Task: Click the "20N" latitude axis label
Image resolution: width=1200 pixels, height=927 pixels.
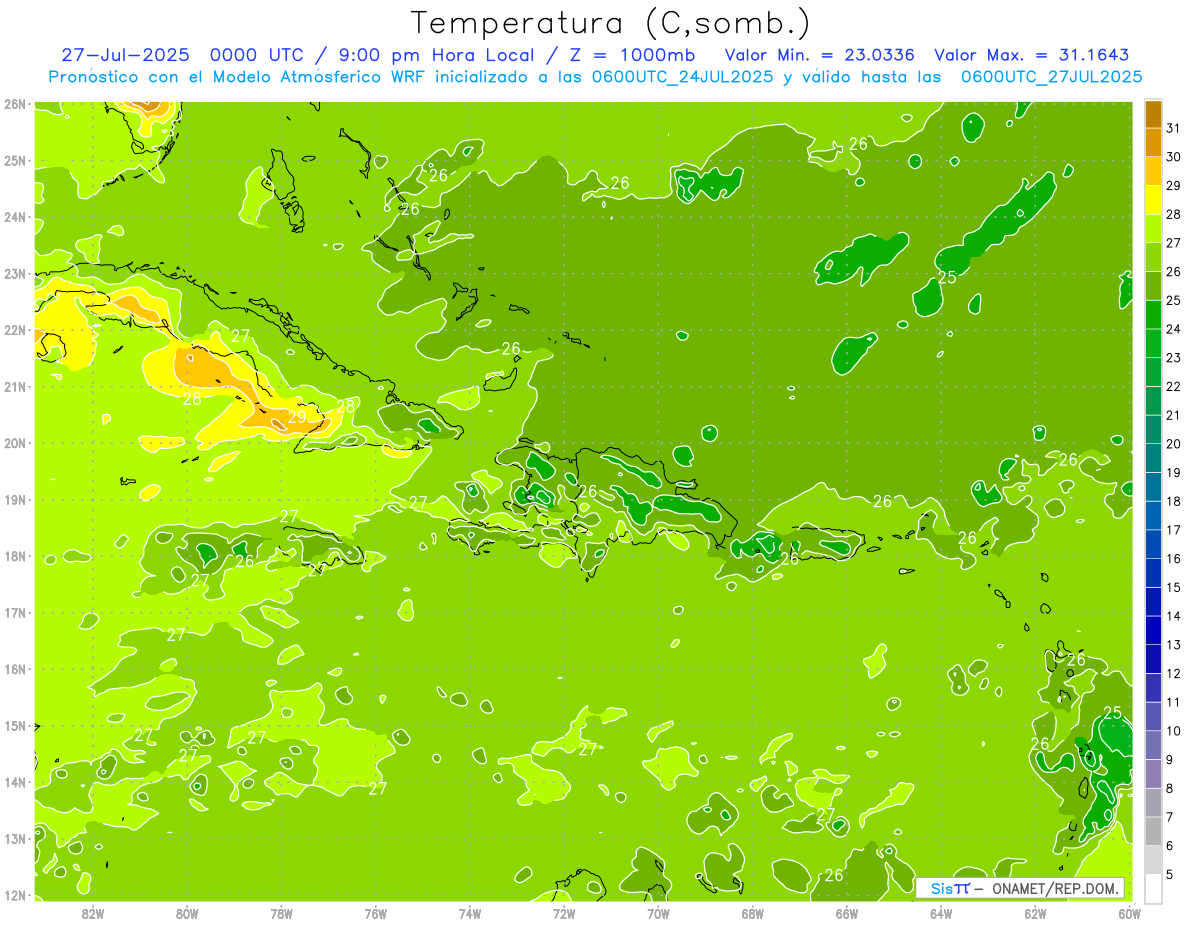Action: 14,443
